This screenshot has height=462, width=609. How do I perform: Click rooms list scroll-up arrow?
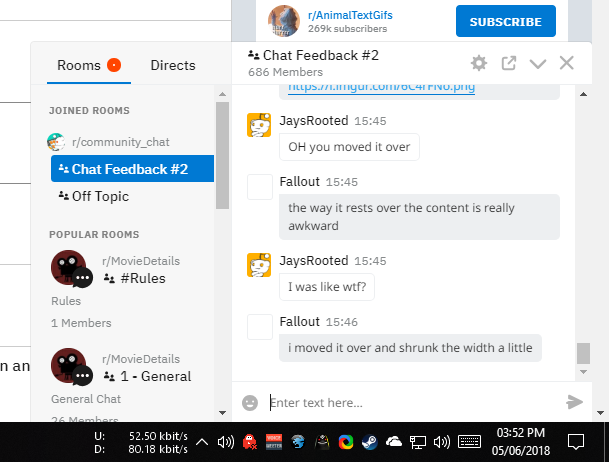tap(222, 94)
